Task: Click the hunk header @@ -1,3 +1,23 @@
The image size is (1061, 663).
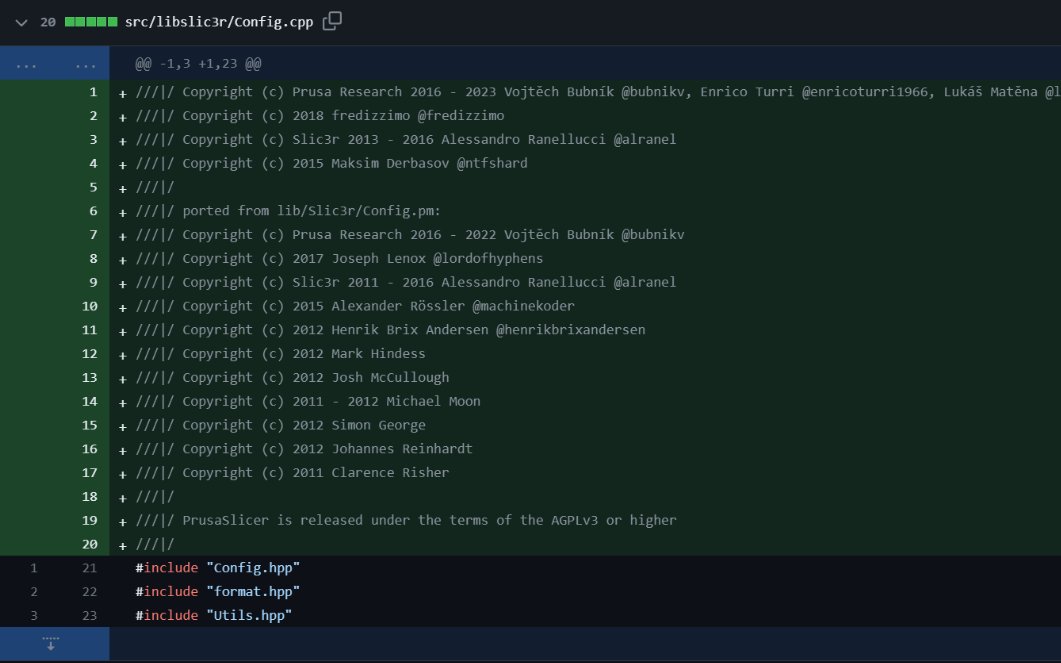Action: pos(198,64)
